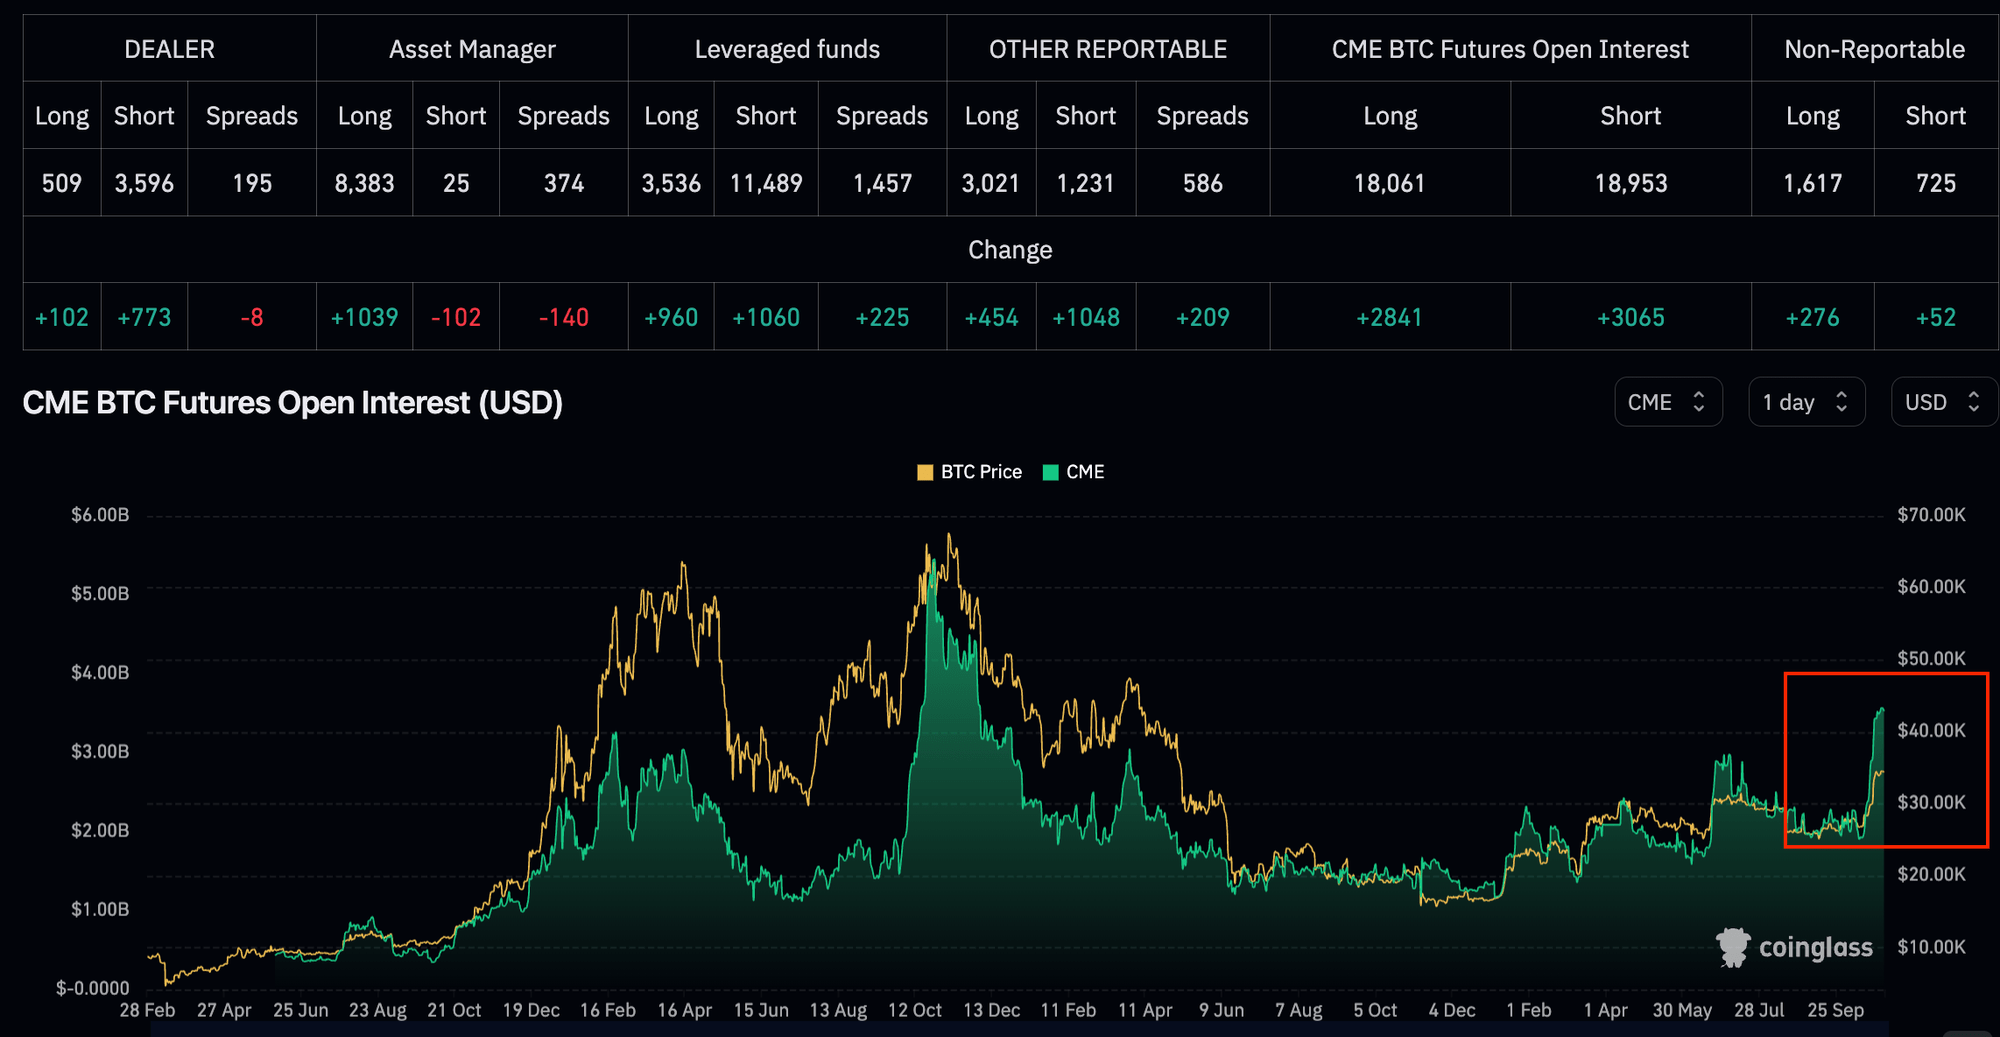Click the red change value -102

pyautogui.click(x=456, y=317)
